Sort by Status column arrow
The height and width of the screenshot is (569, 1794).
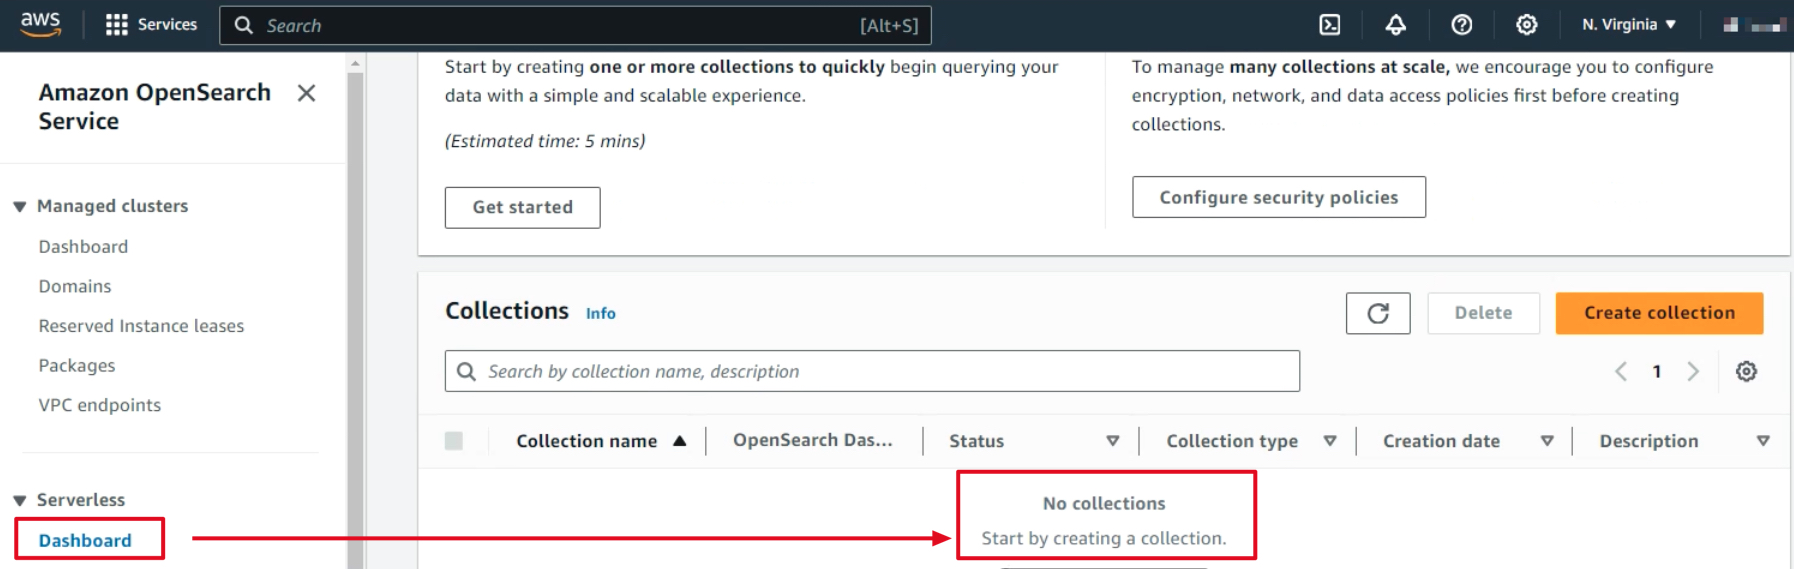[1112, 441]
